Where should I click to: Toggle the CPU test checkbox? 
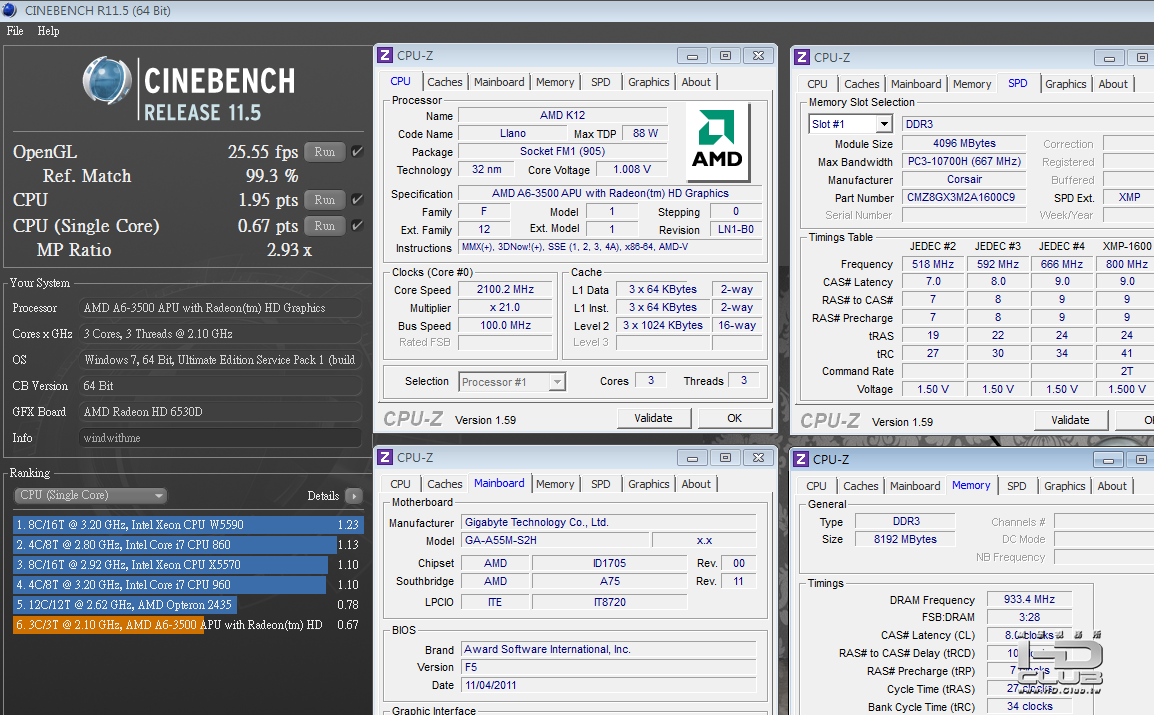[x=357, y=199]
